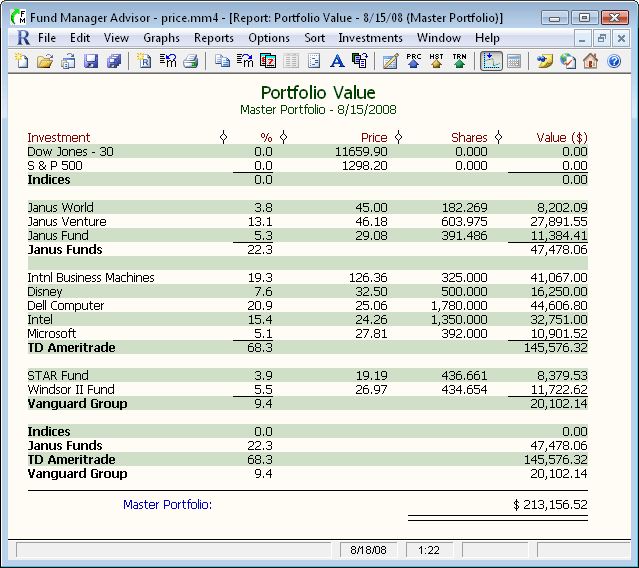Open the date calendar icon

(268, 61)
